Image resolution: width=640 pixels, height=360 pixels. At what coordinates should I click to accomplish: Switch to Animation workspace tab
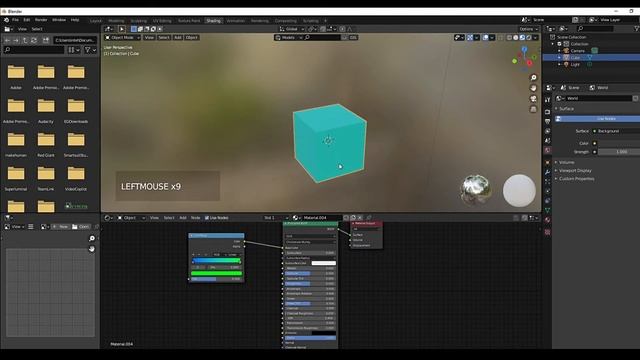point(236,20)
